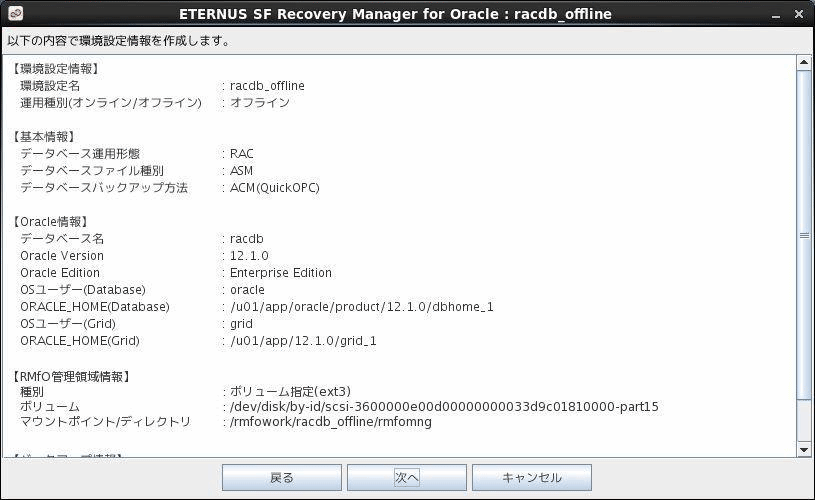Click the 戻る (Back) button
The height and width of the screenshot is (500, 815).
tap(282, 477)
